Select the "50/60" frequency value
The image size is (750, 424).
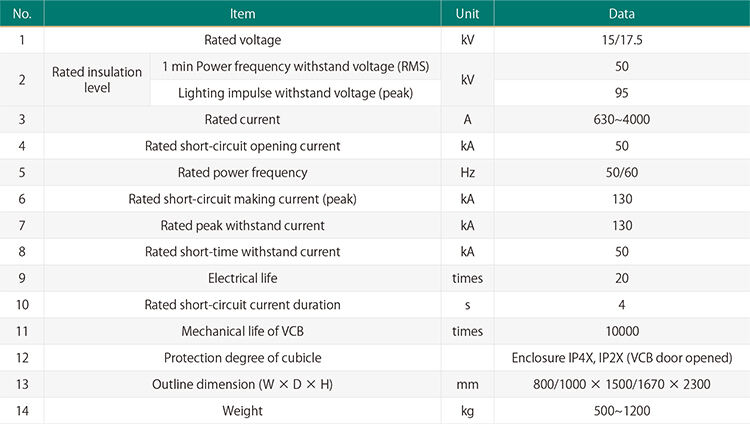621,172
